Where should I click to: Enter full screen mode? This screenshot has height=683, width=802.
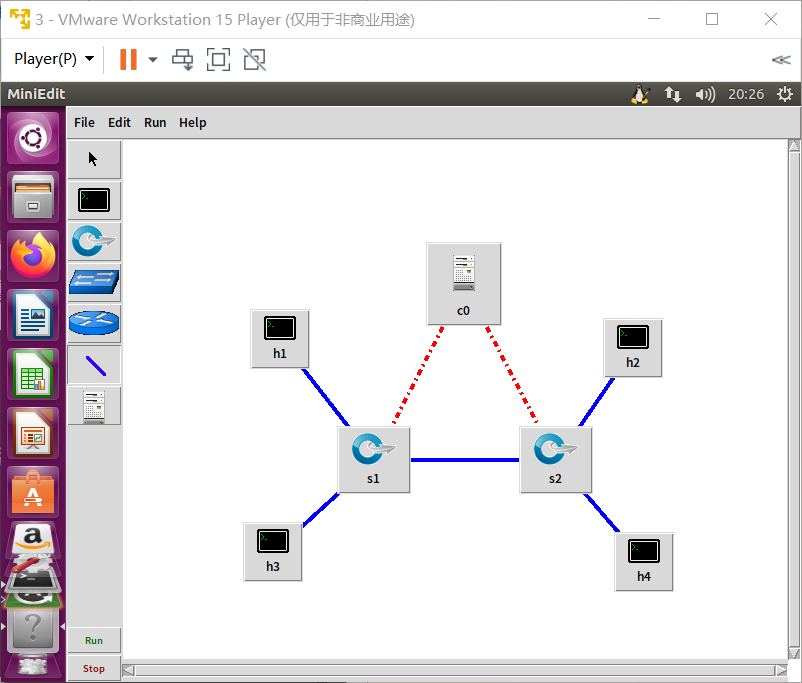(218, 59)
